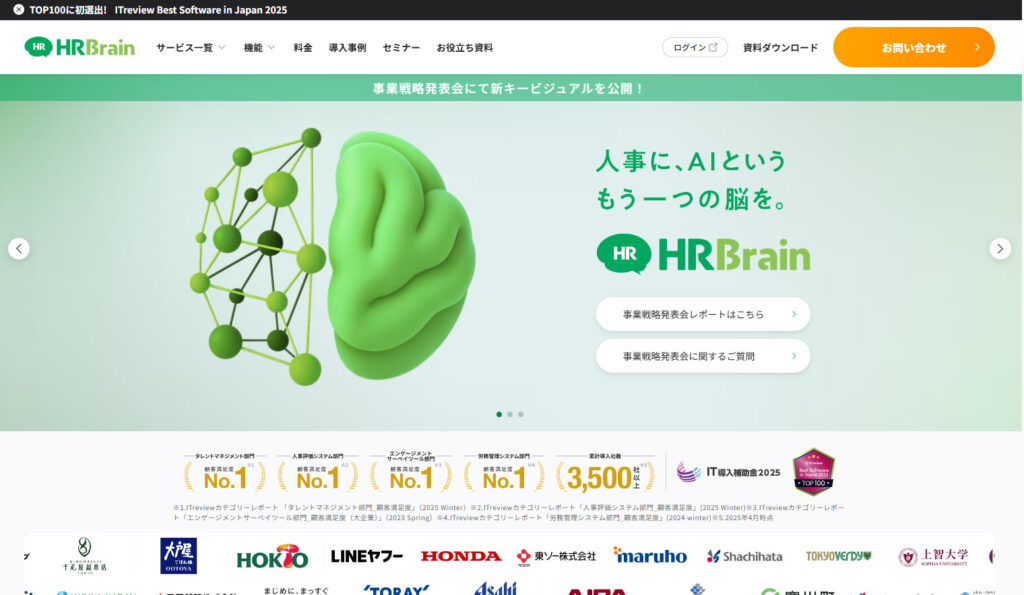
Task: Click the orange お問い合わせ button
Action: click(912, 46)
